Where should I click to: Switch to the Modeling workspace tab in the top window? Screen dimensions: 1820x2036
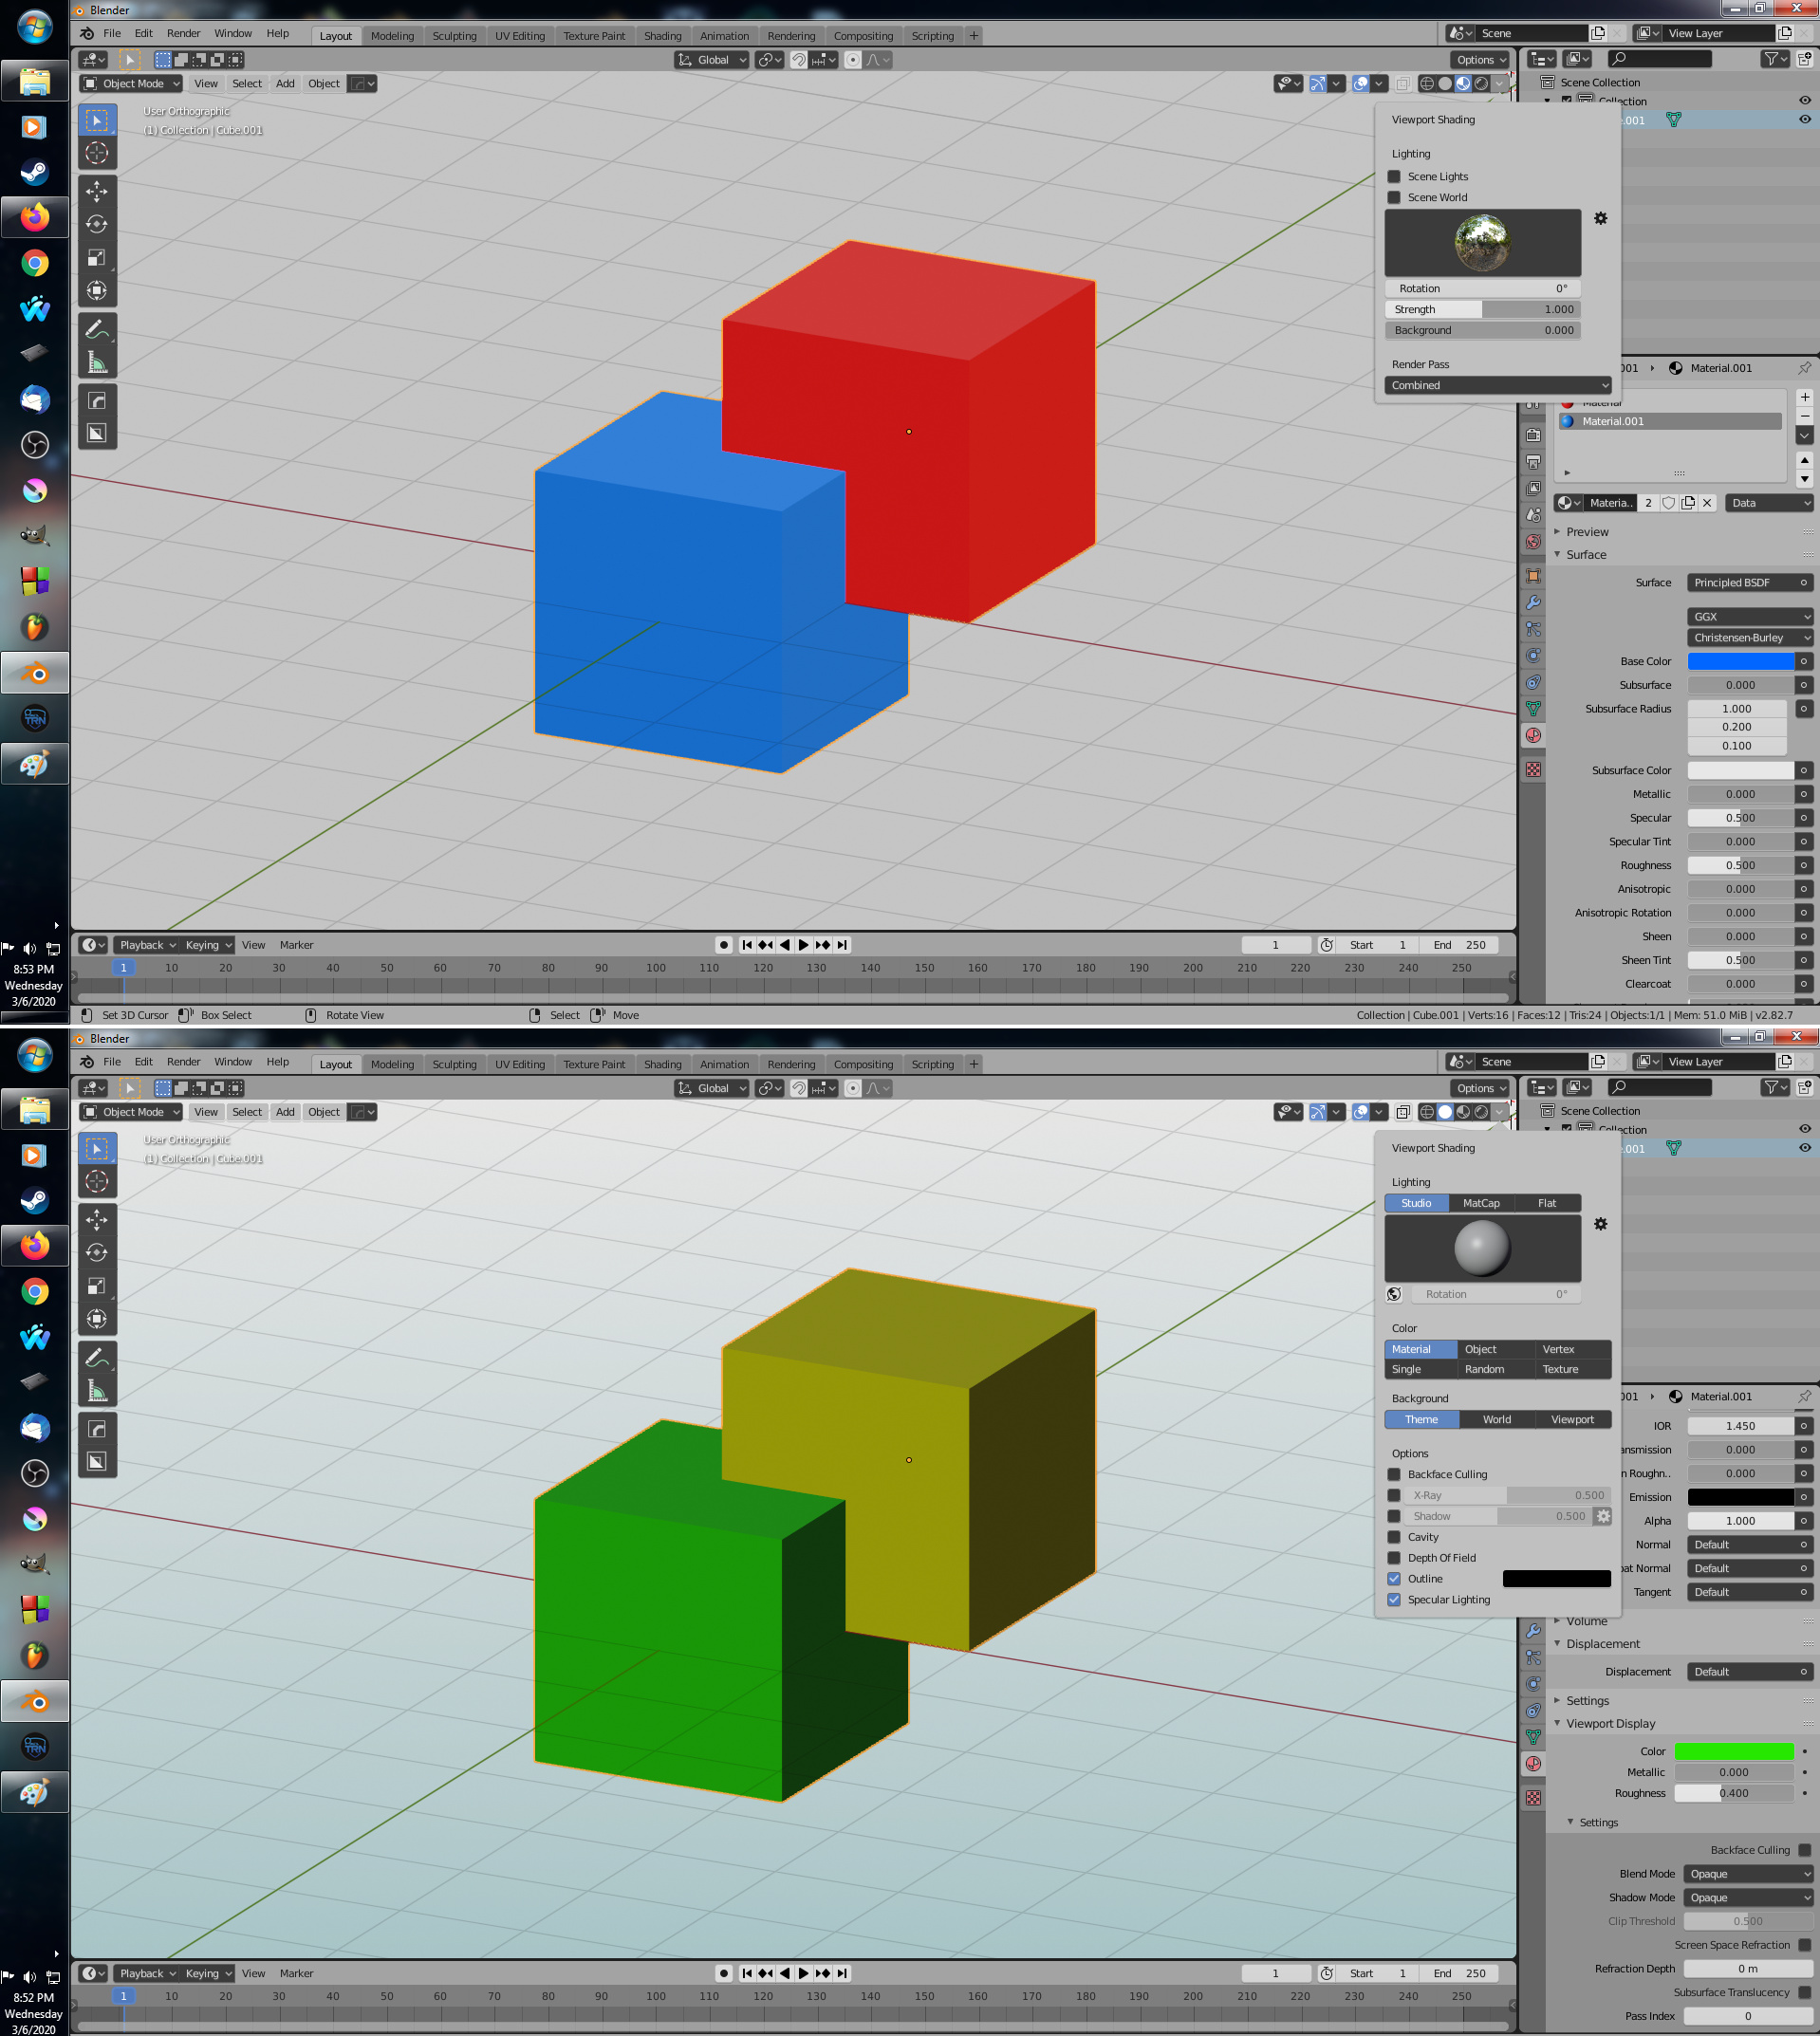[x=392, y=36]
